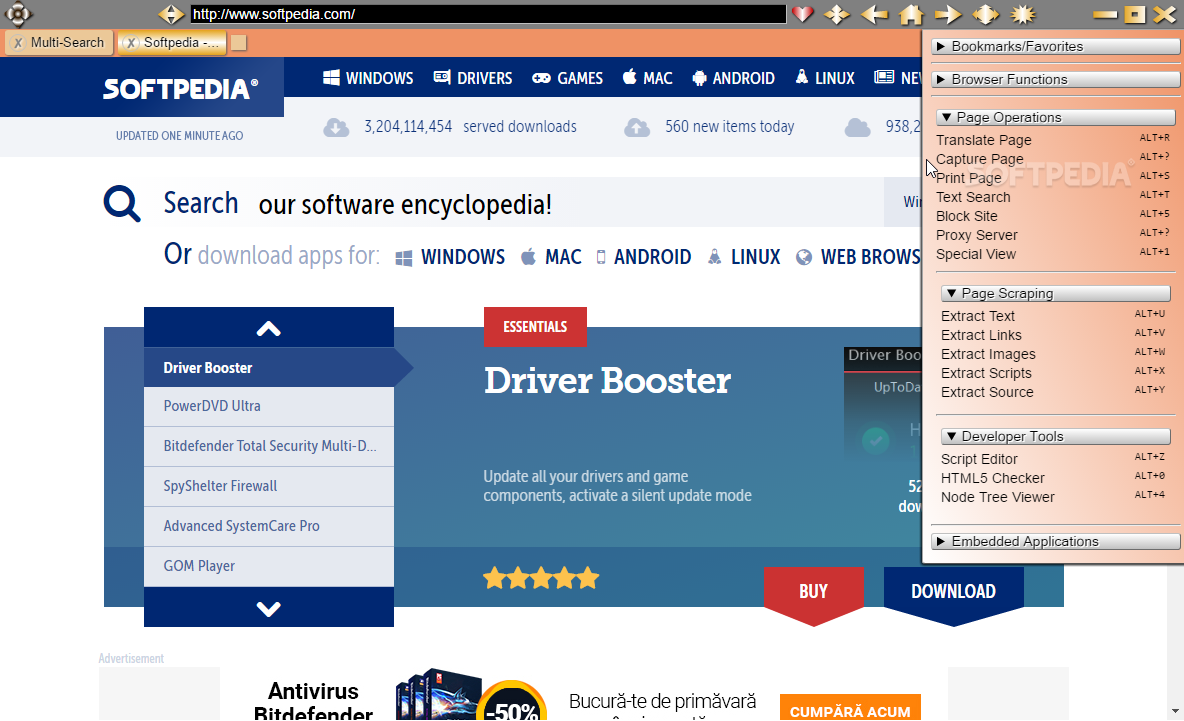
Task: Run Extract Links
Action: click(981, 335)
